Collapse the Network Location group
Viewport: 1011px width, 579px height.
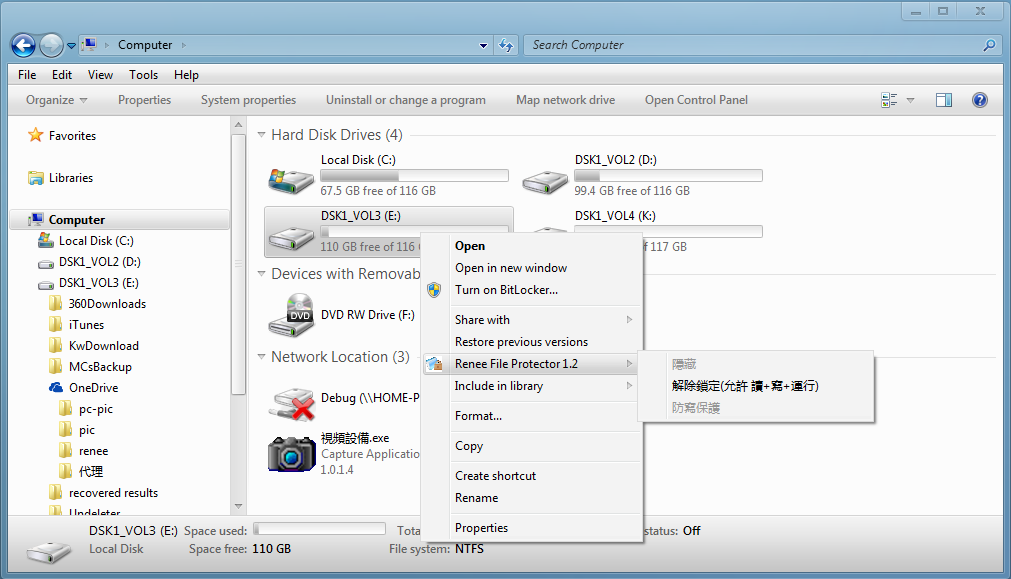[261, 357]
